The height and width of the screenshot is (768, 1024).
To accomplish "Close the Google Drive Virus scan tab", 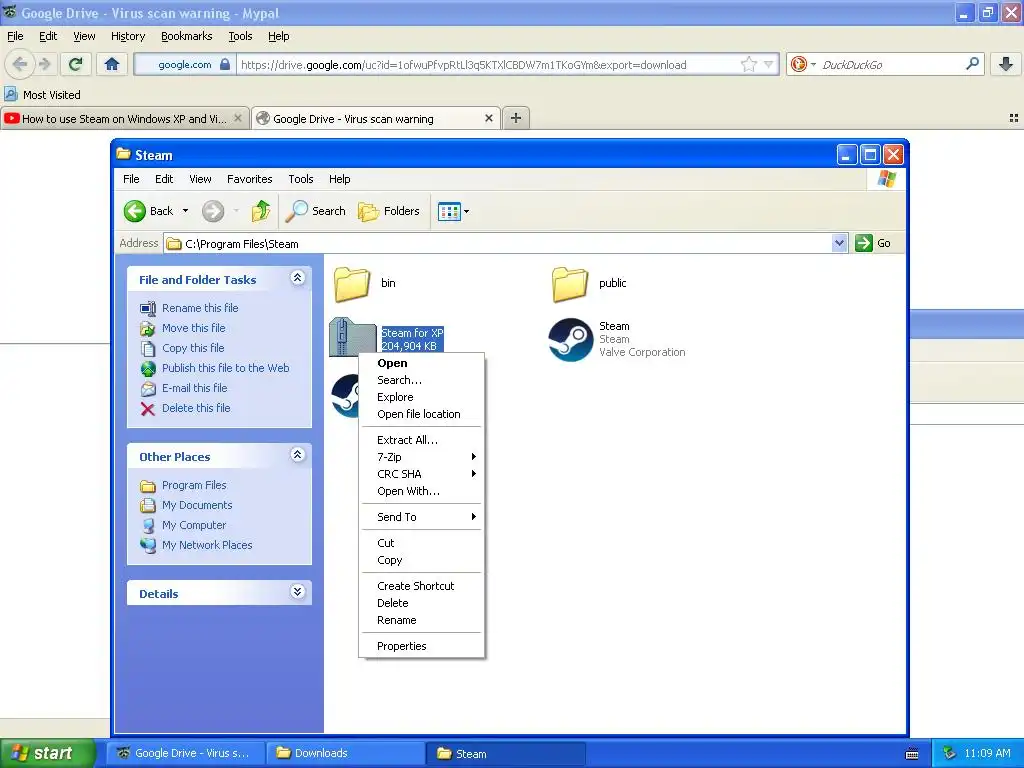I will click(x=488, y=118).
